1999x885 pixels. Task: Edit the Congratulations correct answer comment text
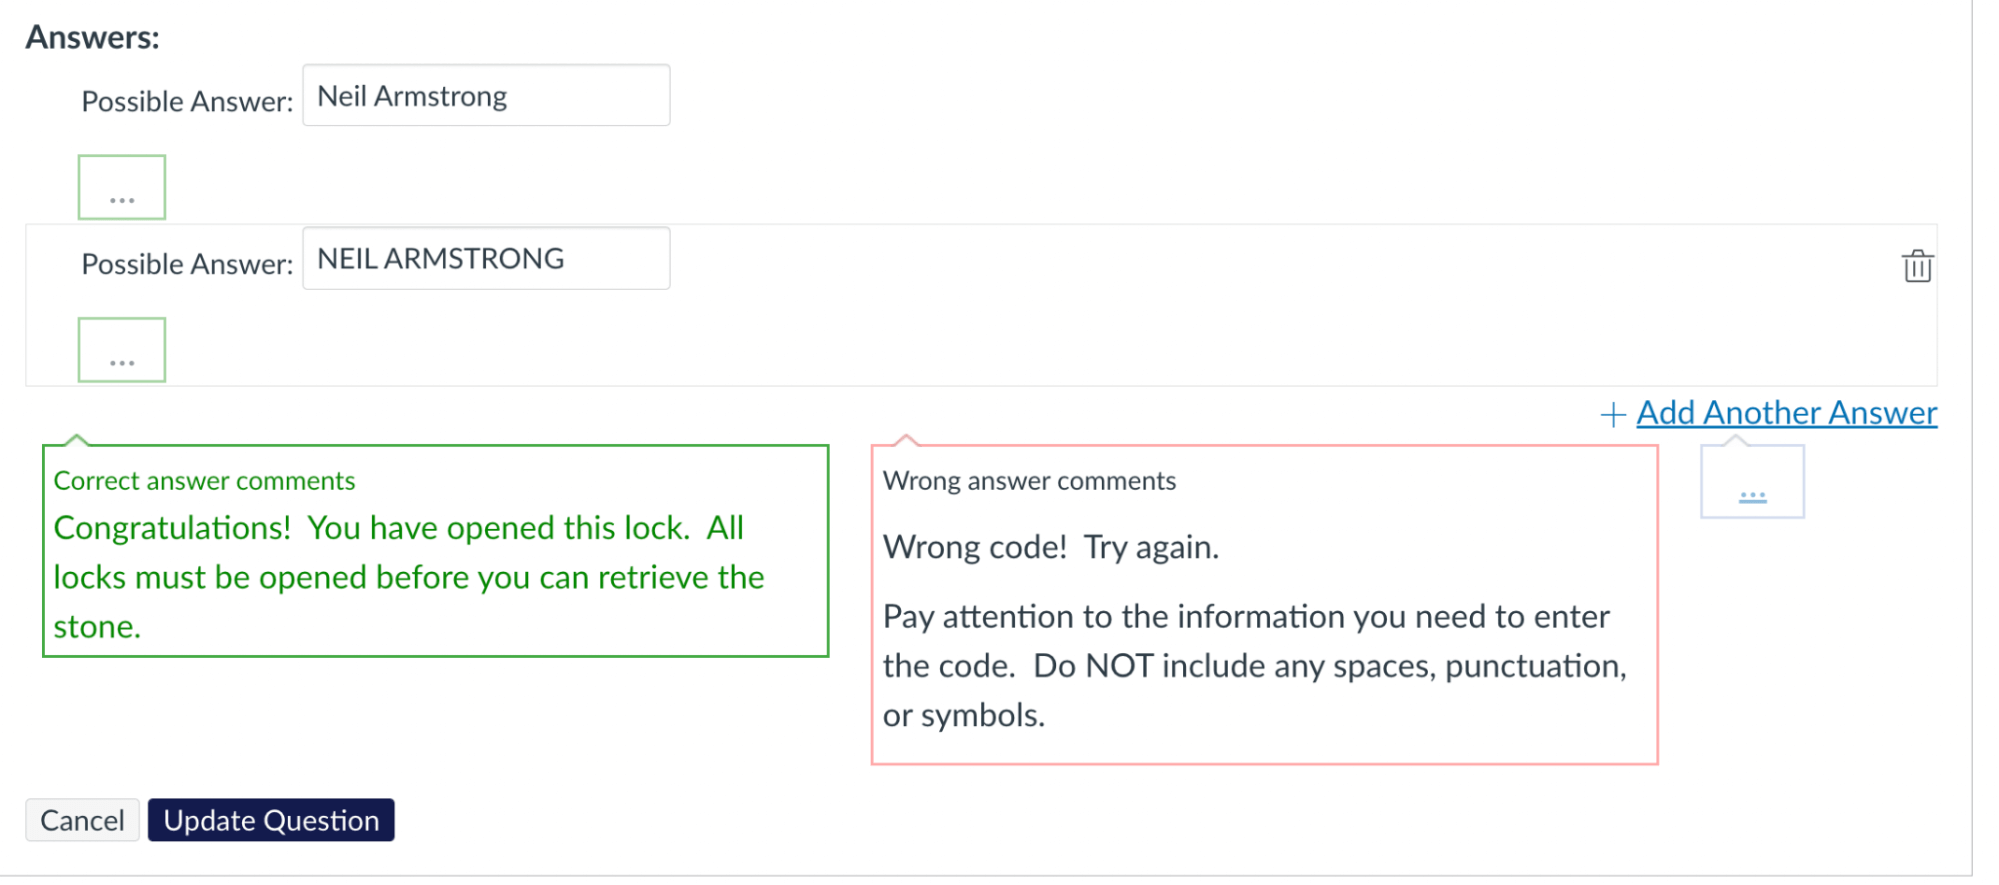tap(409, 577)
